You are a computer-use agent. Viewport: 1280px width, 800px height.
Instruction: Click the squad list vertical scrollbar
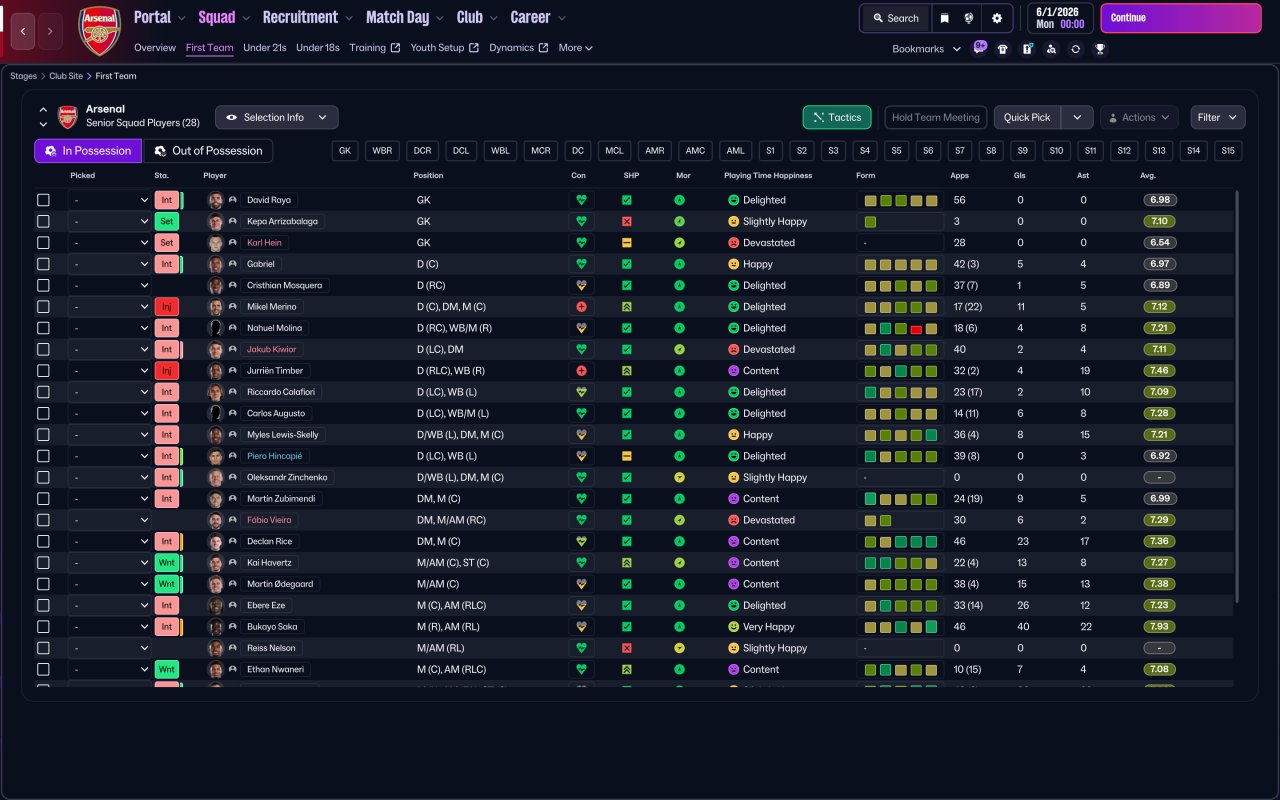pyautogui.click(x=1237, y=397)
